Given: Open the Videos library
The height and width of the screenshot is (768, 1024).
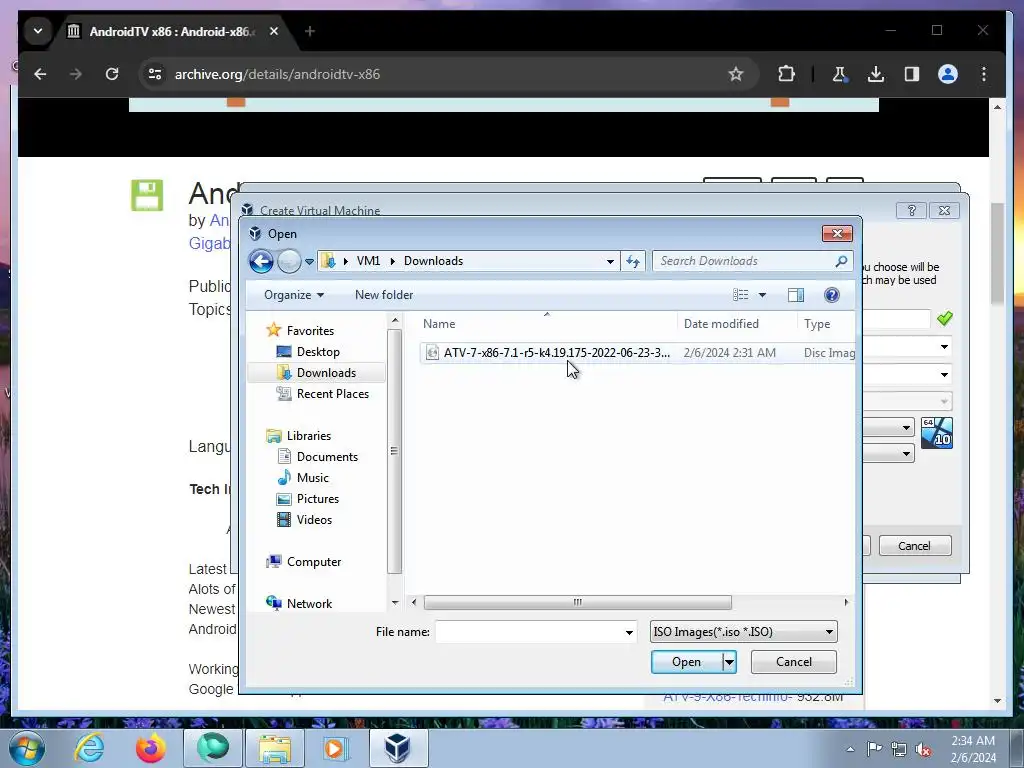Looking at the screenshot, I should [x=314, y=520].
